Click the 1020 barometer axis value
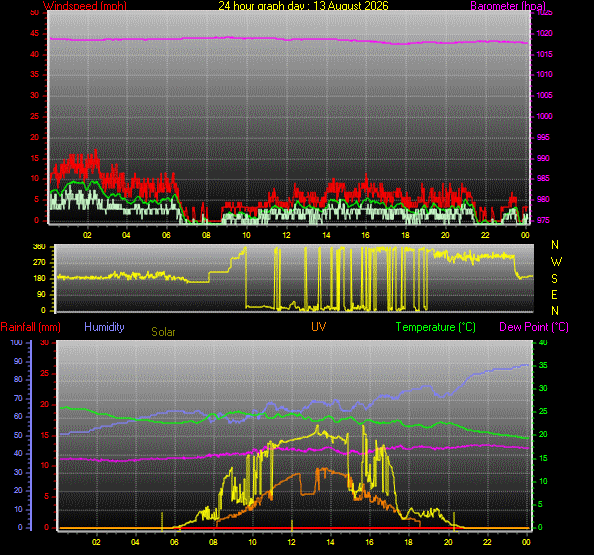 pos(544,33)
